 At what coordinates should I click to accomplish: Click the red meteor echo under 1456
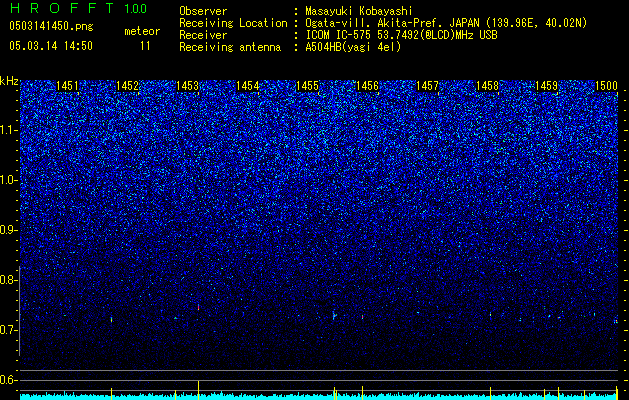[362, 317]
